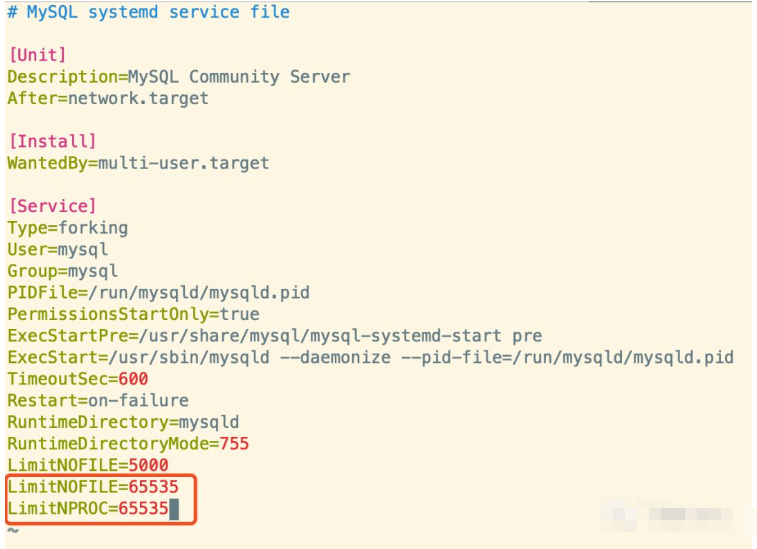Image resolution: width=757 pixels, height=549 pixels.
Task: Click the ExecStart mysqld daemonize line
Action: pyautogui.click(x=370, y=357)
